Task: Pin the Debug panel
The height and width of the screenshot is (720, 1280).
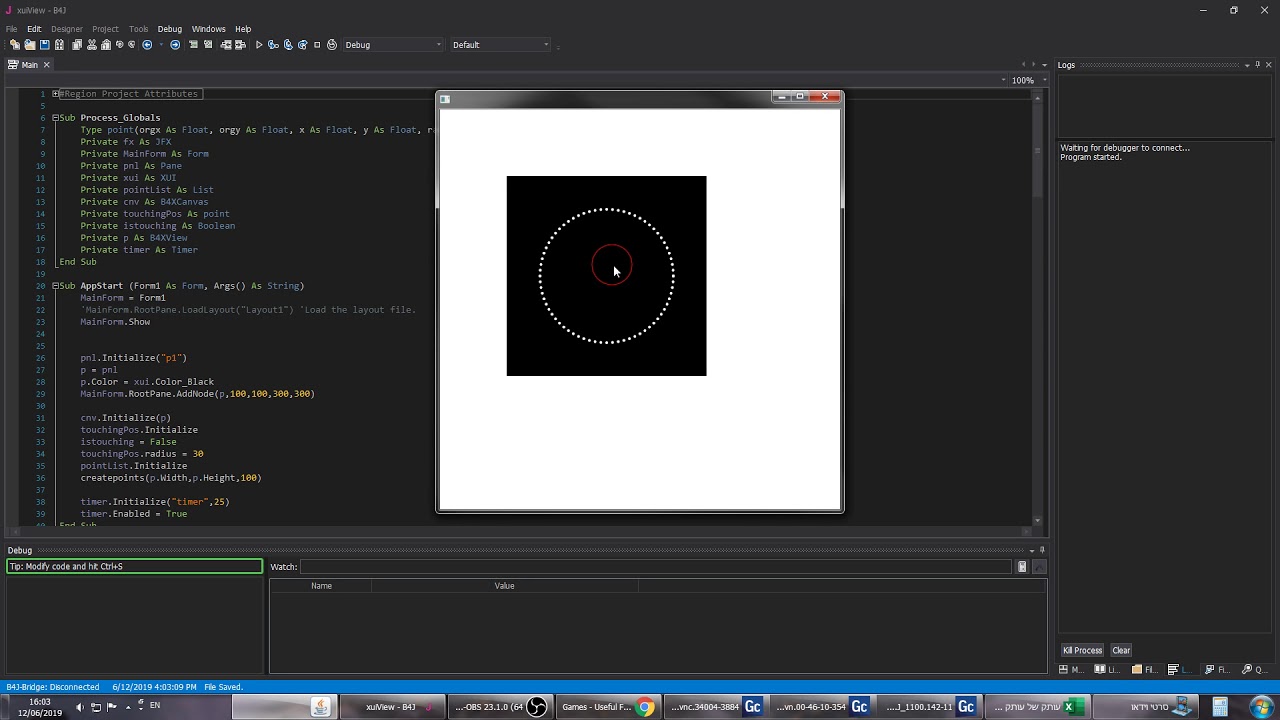Action: click(1042, 550)
